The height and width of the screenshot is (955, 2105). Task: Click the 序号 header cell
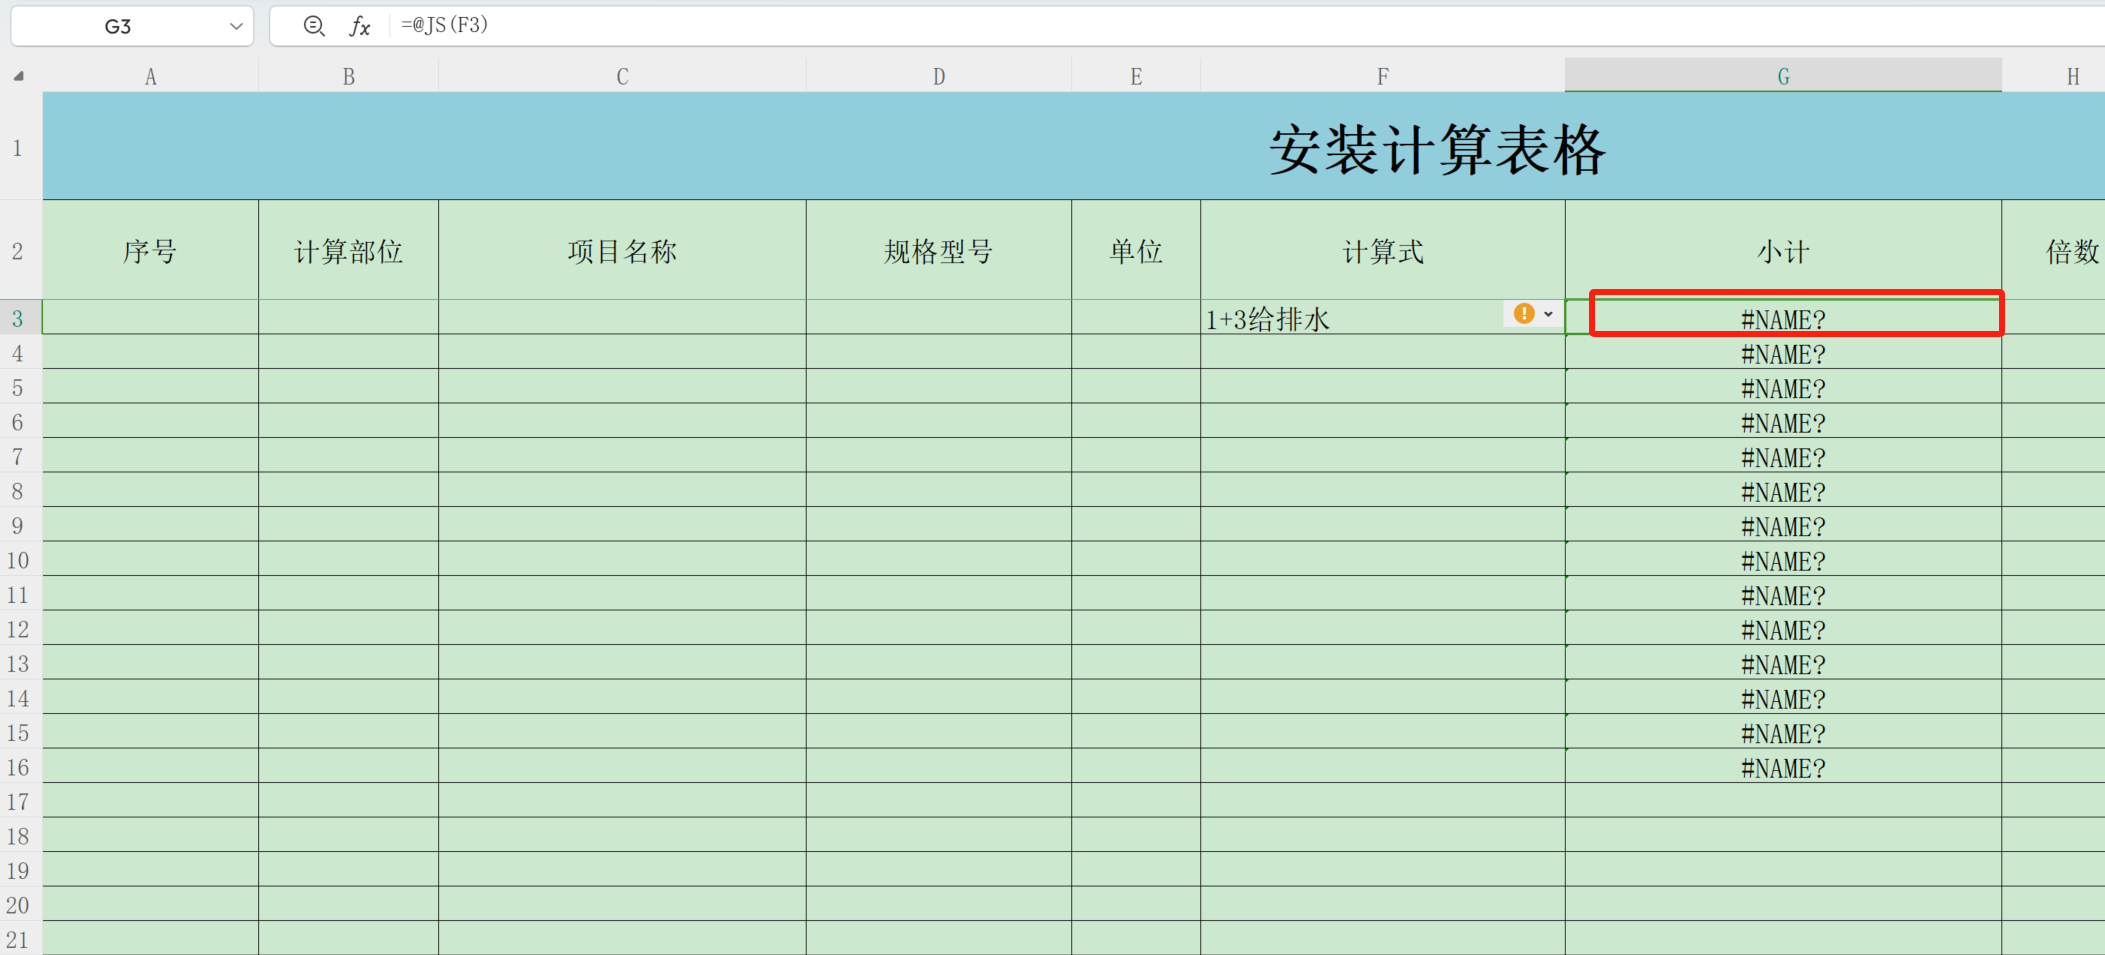[x=150, y=251]
